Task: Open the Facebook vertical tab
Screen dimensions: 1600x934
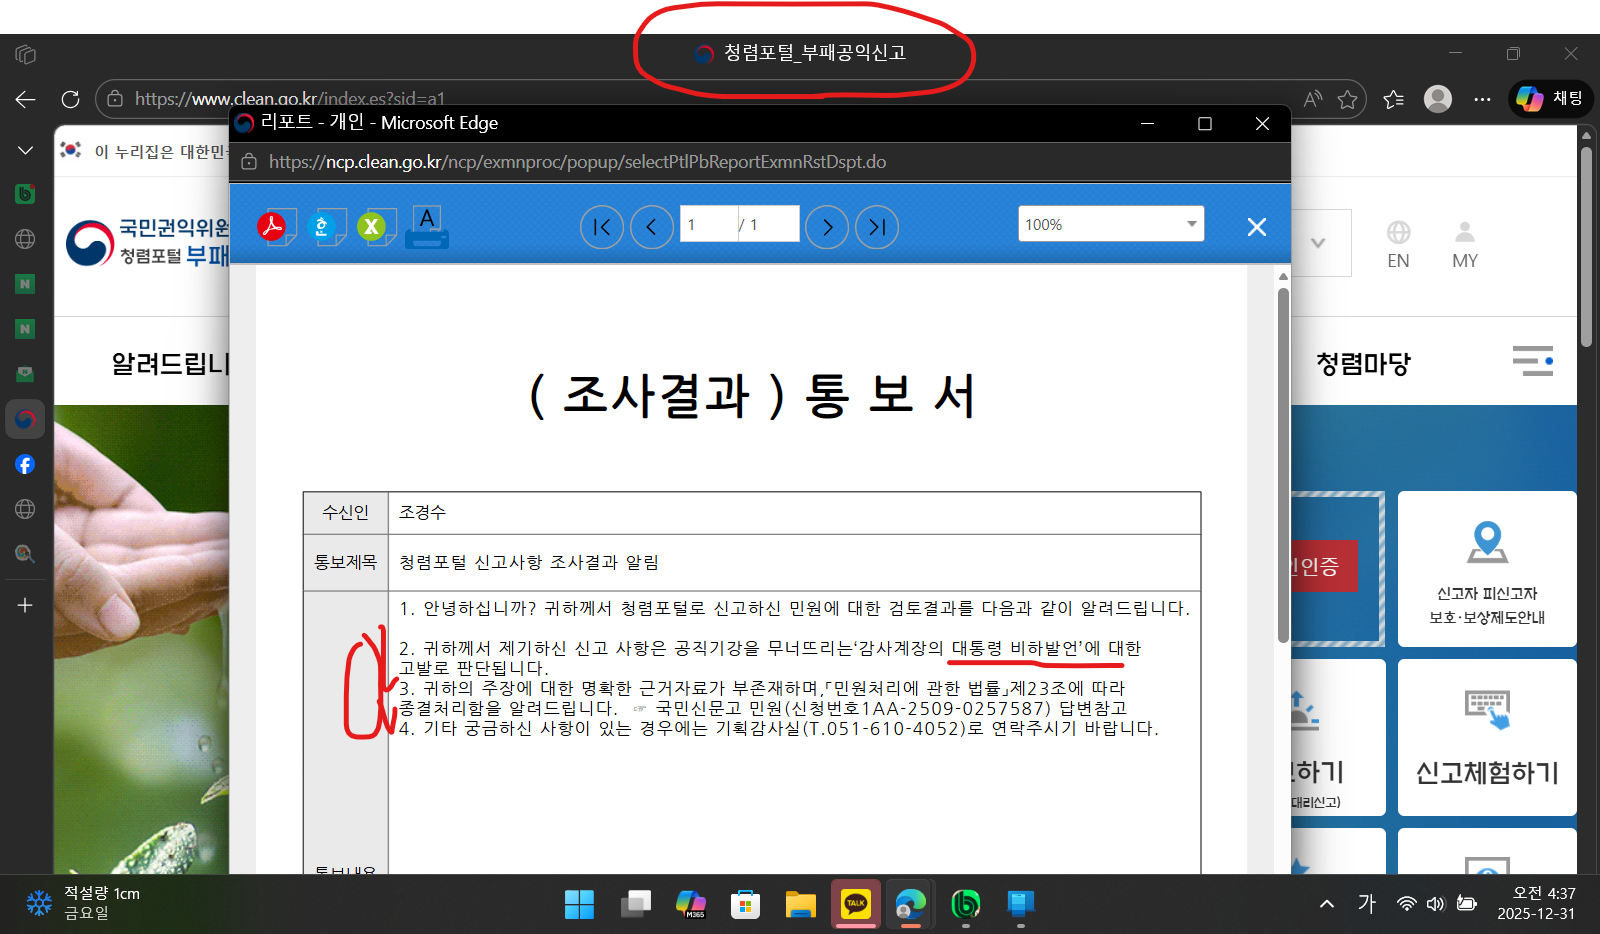Action: tap(25, 464)
